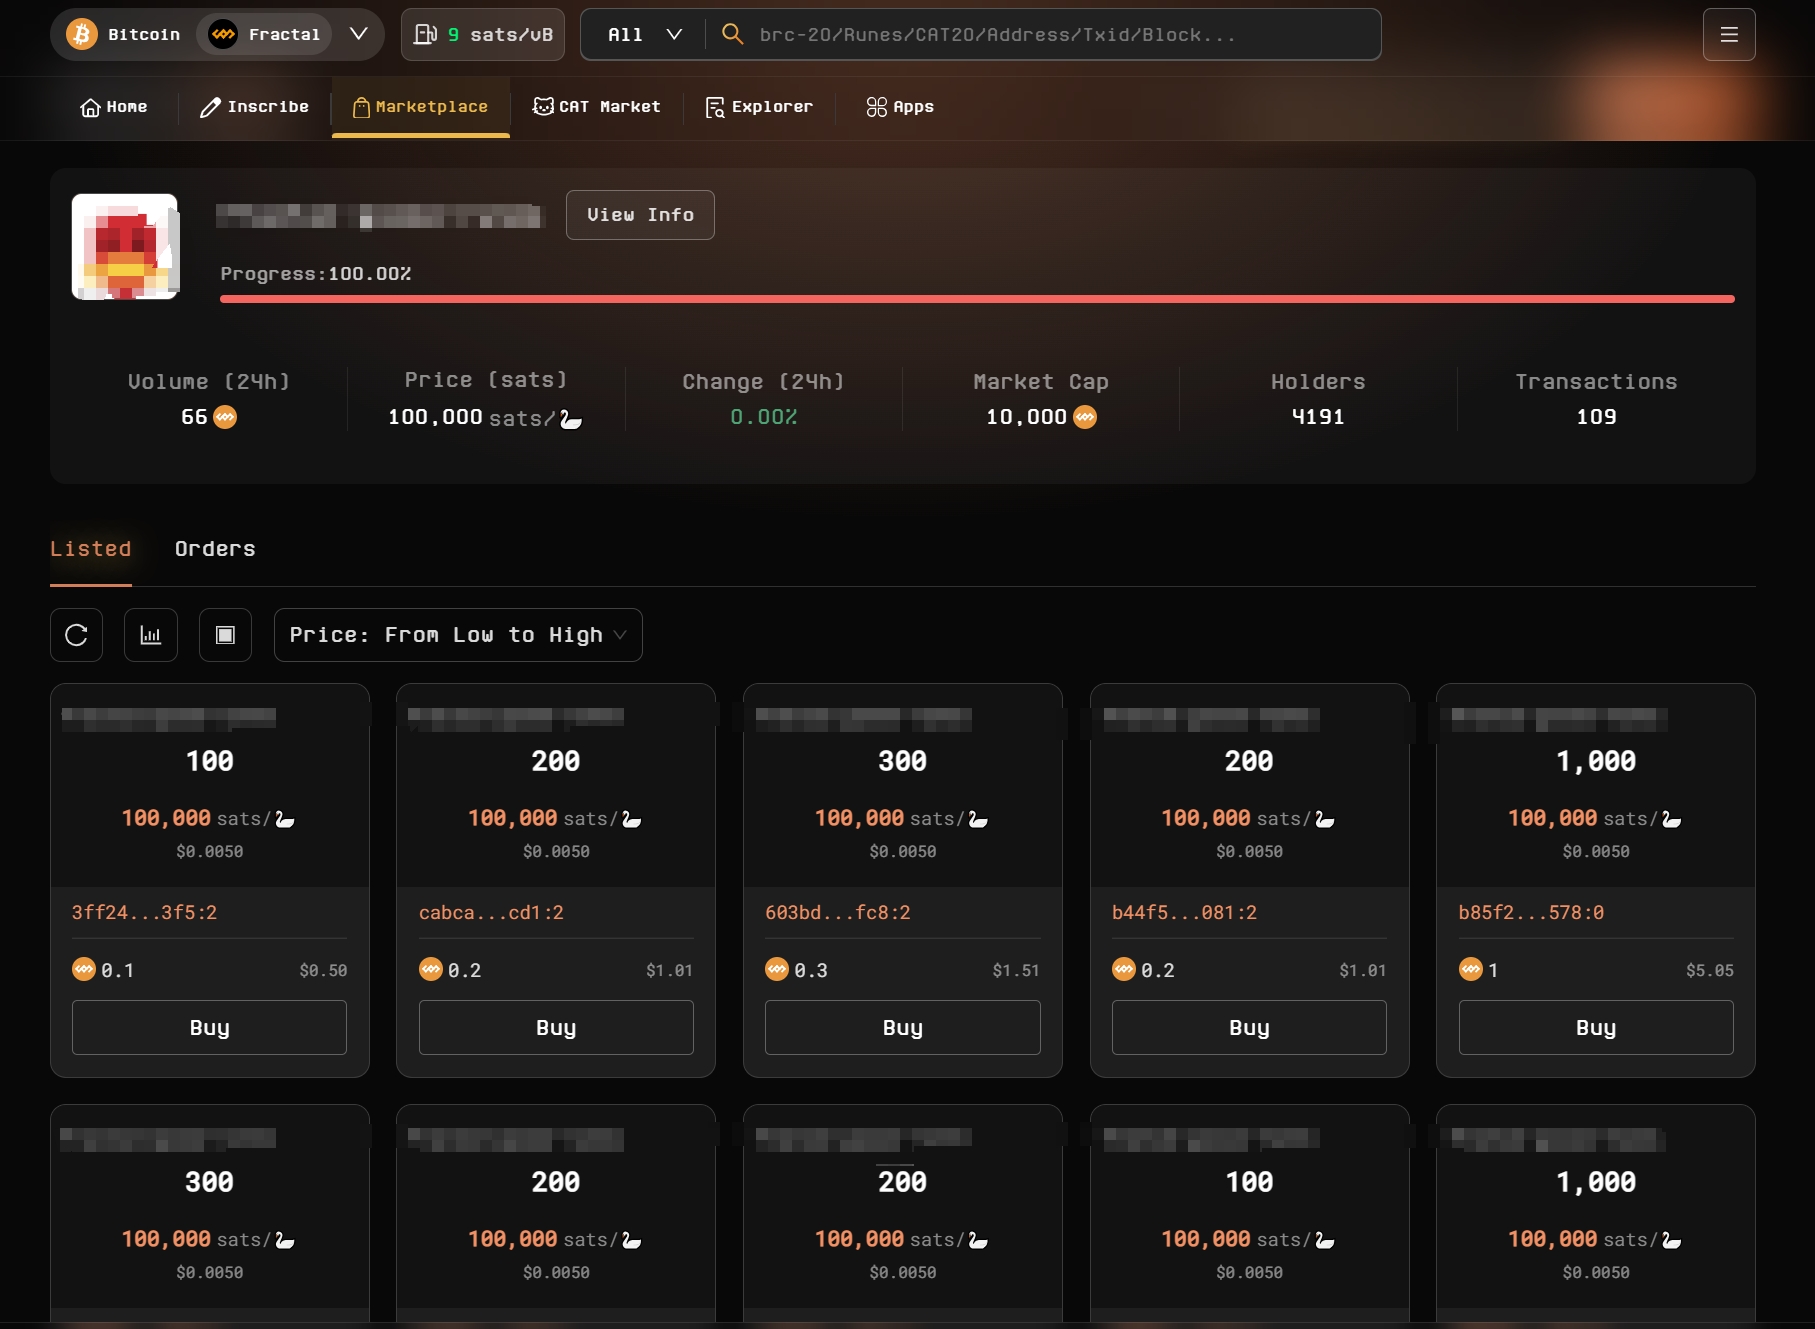Click the refresh listings icon

click(x=76, y=635)
